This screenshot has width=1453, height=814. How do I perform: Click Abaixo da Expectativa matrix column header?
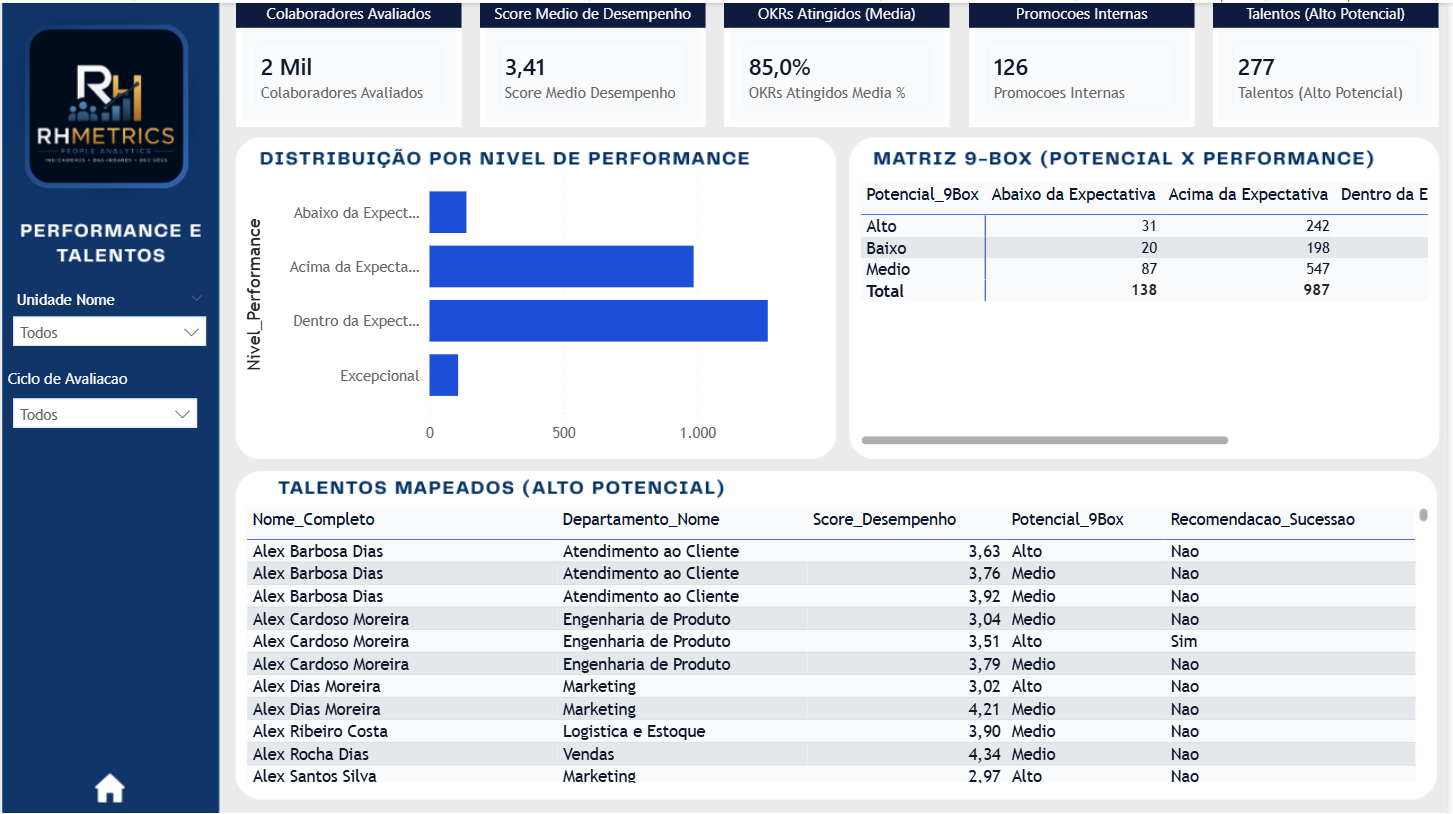[x=1073, y=194]
